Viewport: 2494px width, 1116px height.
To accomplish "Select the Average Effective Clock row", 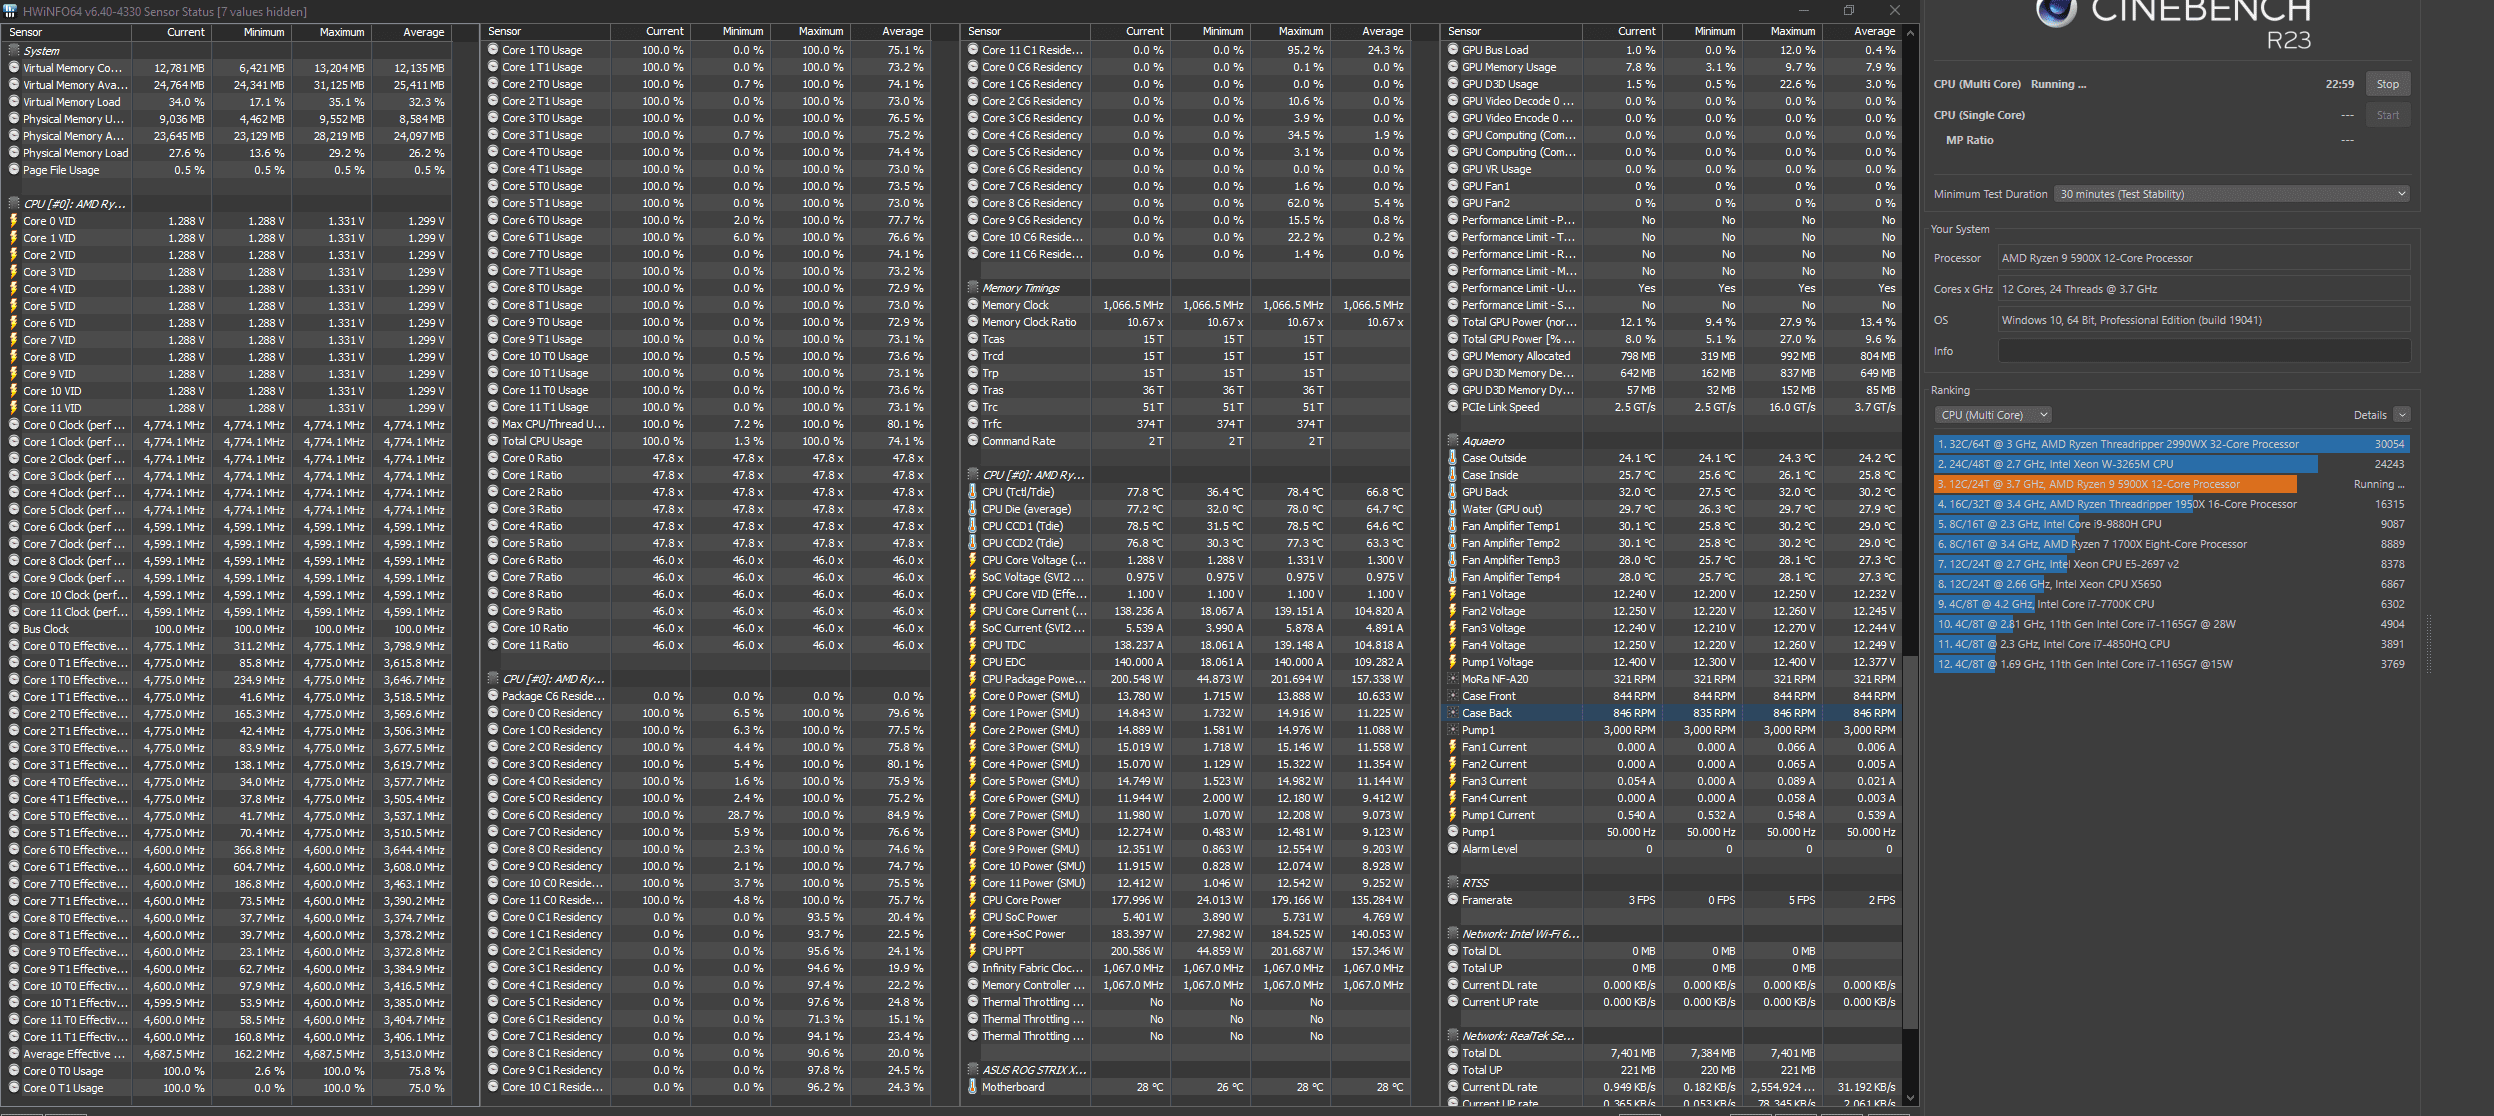I will (x=229, y=1054).
